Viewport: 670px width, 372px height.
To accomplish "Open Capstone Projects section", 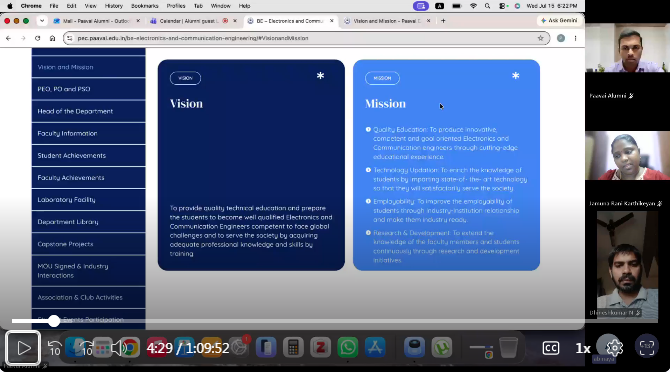I will [88, 244].
